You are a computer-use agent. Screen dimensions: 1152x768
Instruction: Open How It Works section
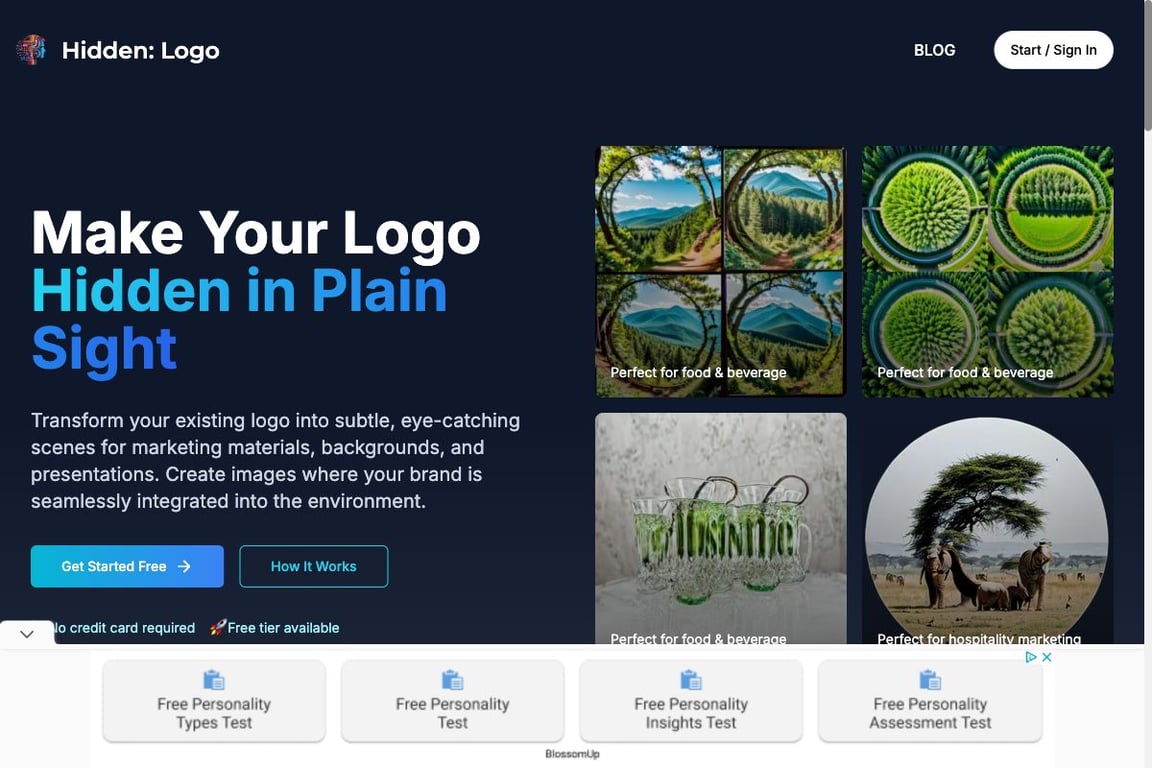point(314,566)
